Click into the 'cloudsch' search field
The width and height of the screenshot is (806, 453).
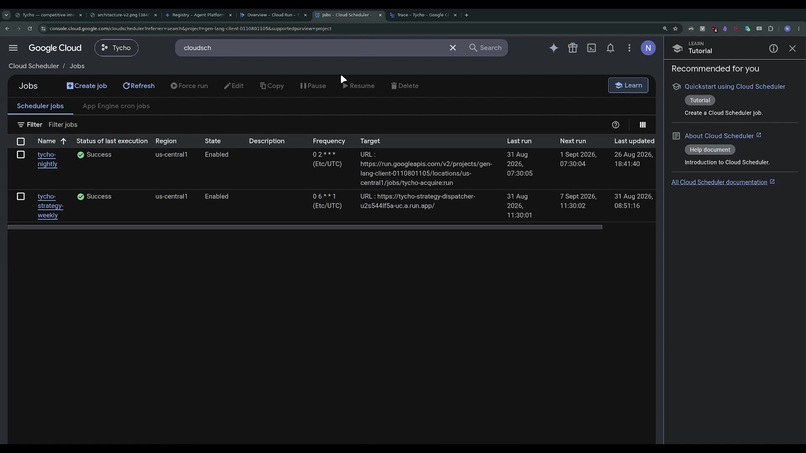coord(314,48)
